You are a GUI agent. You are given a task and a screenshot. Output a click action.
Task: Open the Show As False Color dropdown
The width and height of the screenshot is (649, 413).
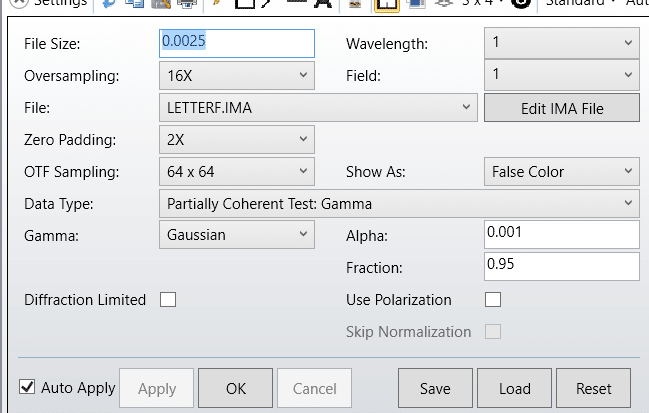click(x=561, y=172)
